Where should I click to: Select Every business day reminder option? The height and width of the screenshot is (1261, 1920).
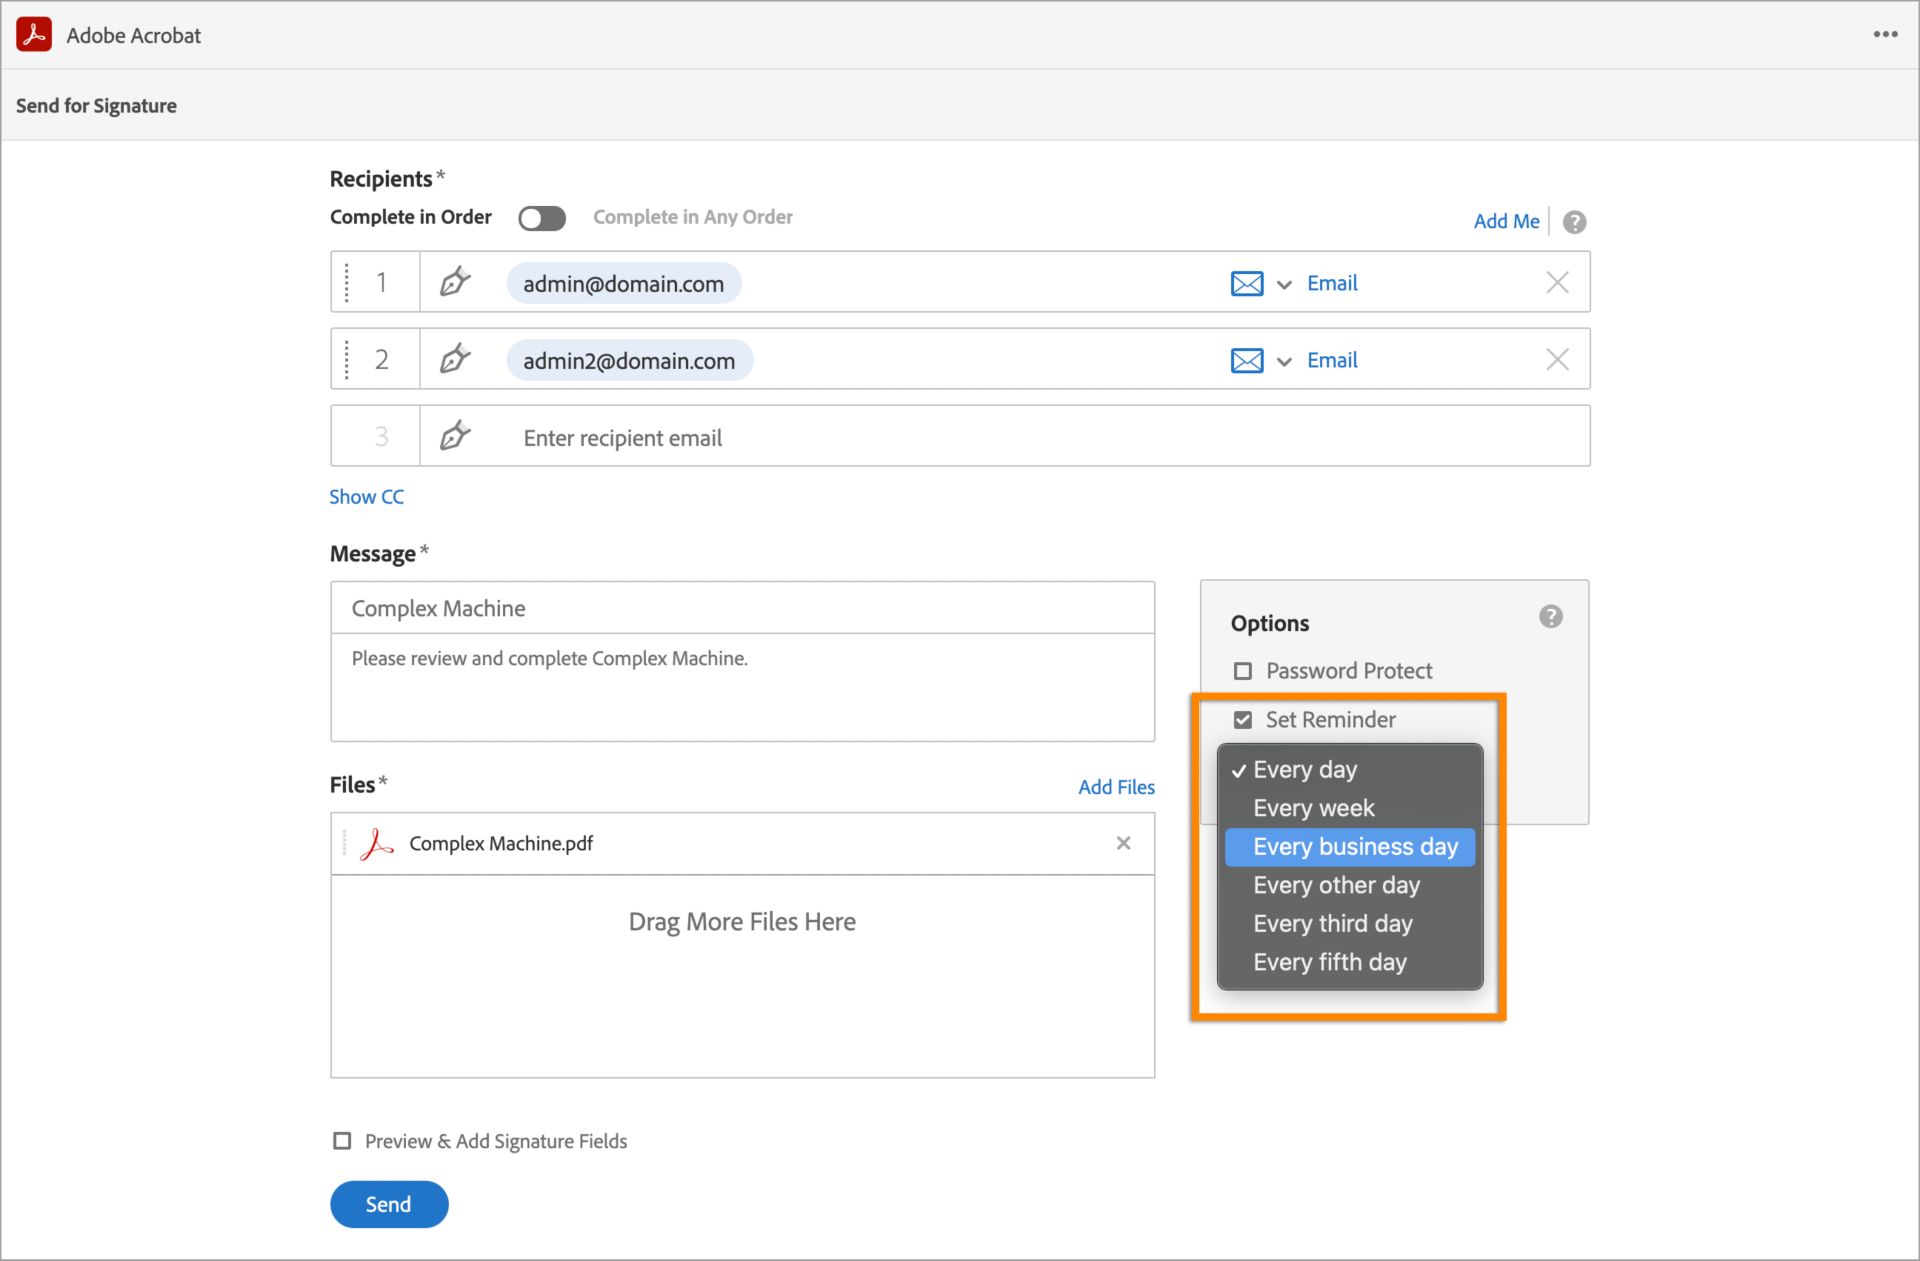(x=1355, y=846)
